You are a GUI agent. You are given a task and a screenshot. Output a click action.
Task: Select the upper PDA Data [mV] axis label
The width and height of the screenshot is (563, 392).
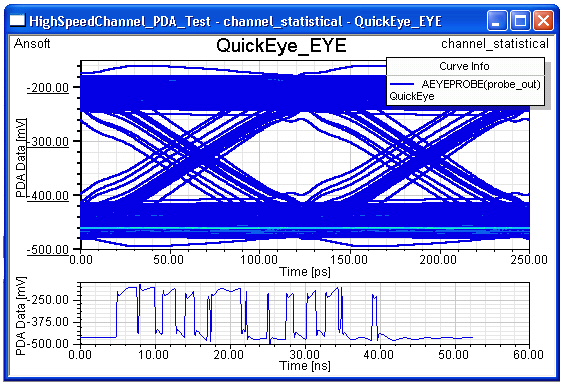(x=21, y=158)
